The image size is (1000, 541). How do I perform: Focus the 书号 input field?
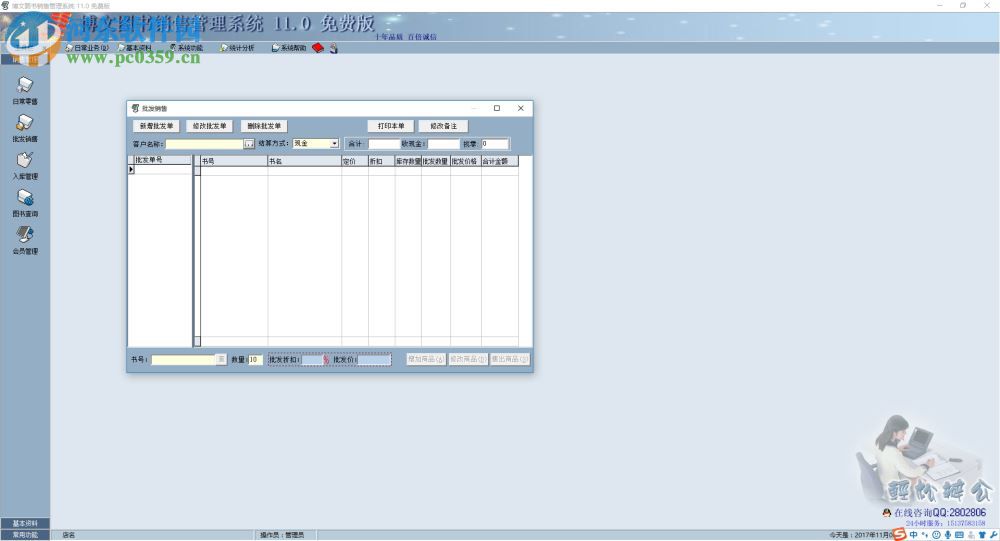[x=183, y=360]
